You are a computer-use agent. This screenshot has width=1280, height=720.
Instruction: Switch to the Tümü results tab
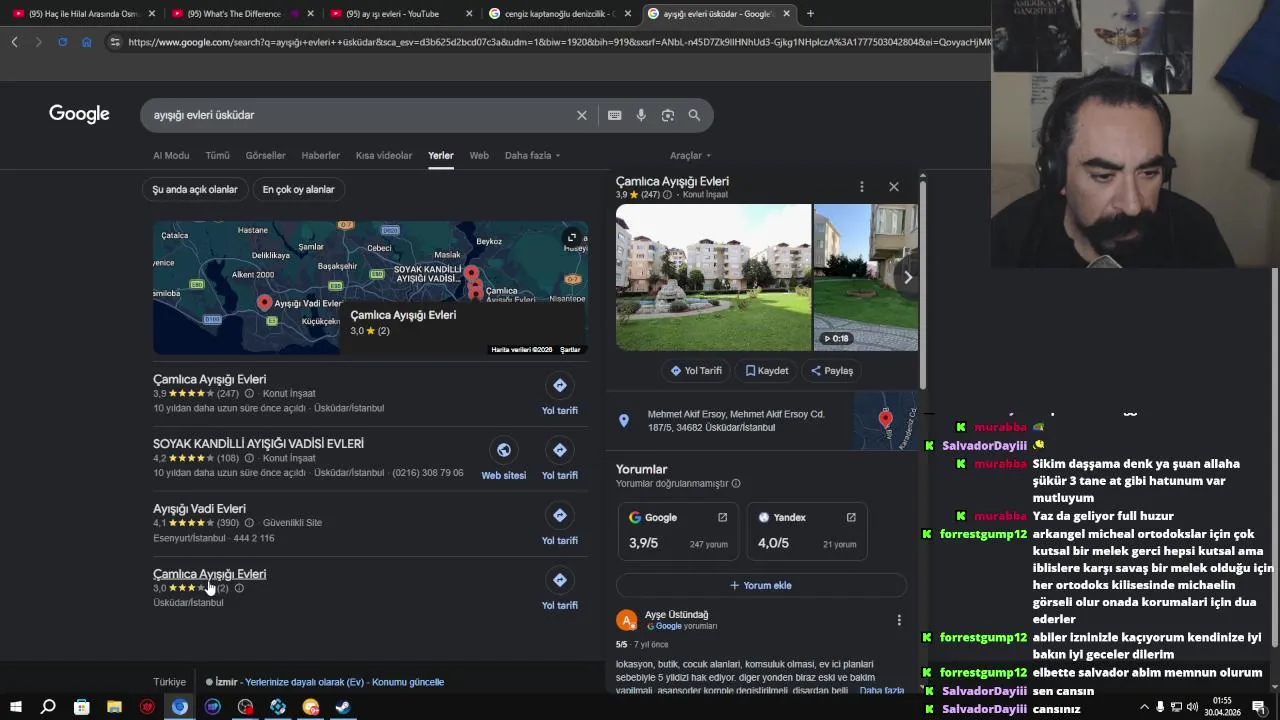pyautogui.click(x=217, y=156)
